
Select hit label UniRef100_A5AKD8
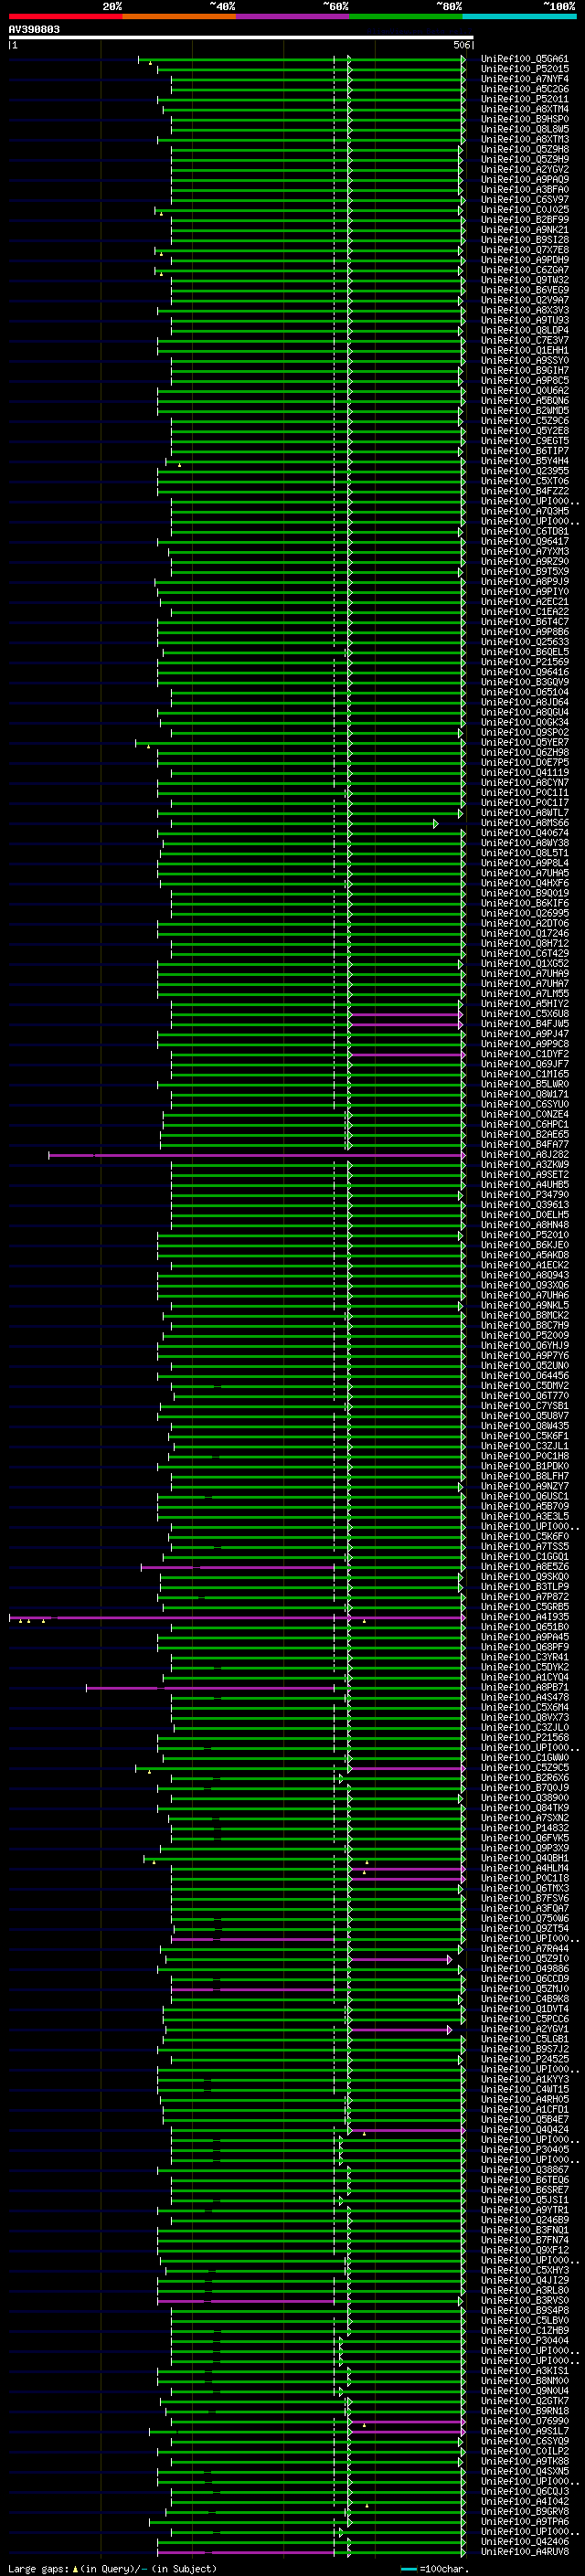coord(524,1255)
